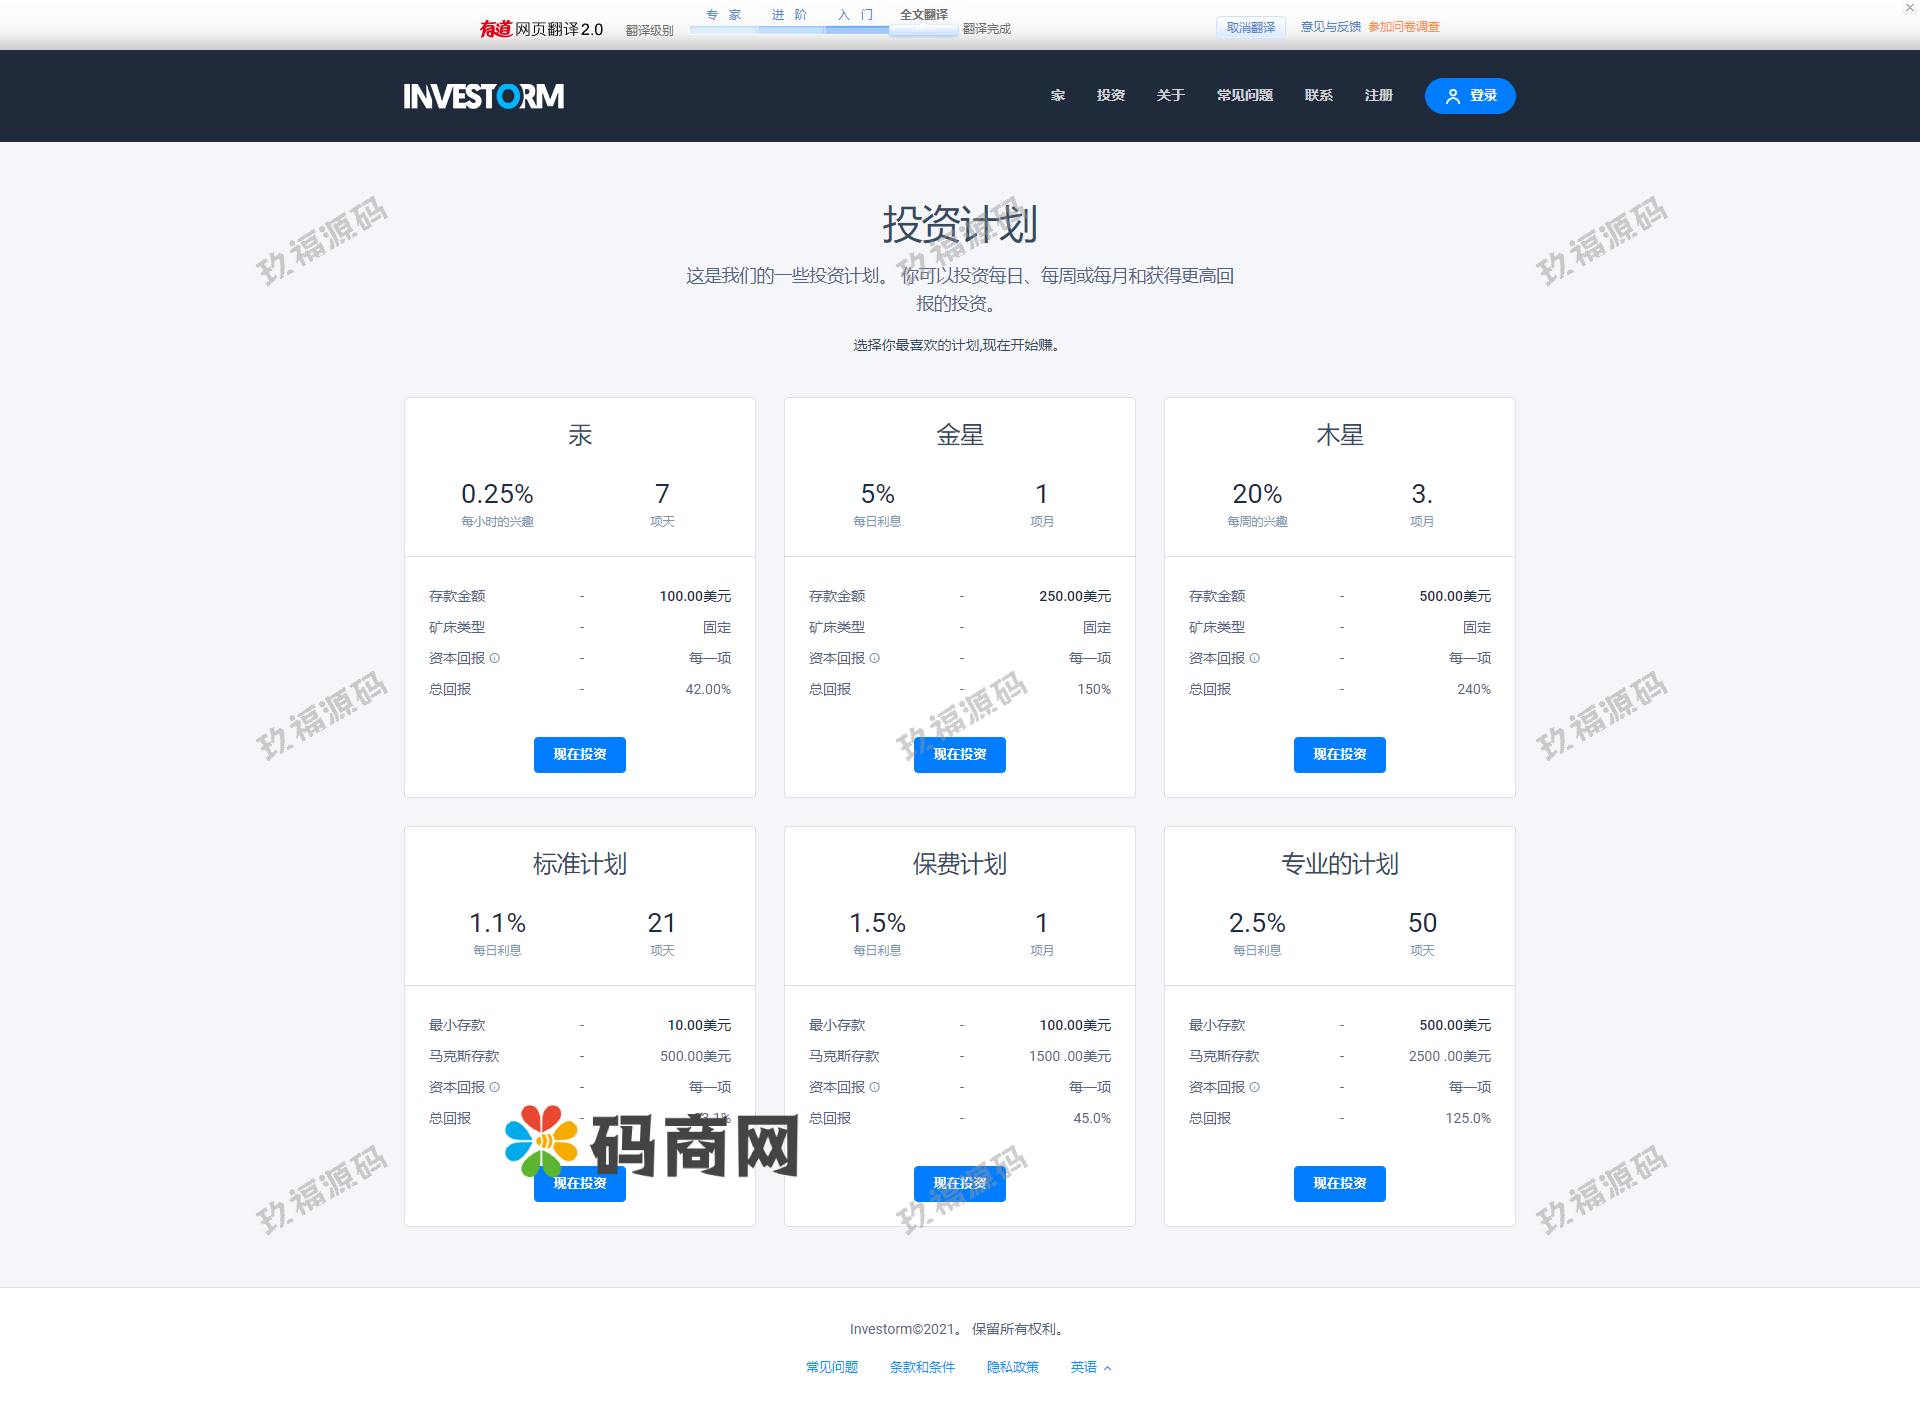Viewport: 1920px width, 1424px height.
Task: Click the Youdao translation logo
Action: [541, 29]
